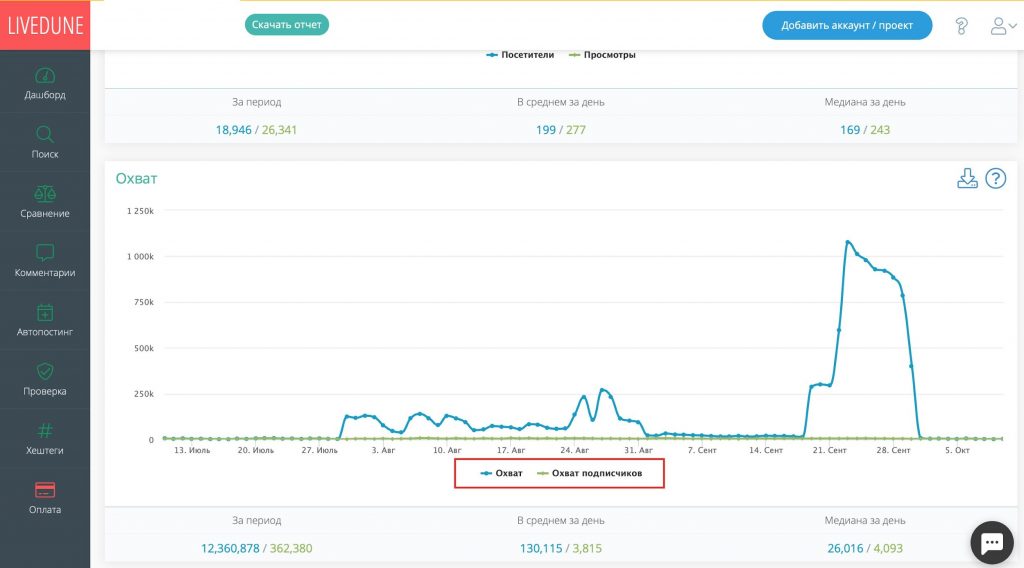Open the live chat widget
This screenshot has height=568, width=1024.
991,542
